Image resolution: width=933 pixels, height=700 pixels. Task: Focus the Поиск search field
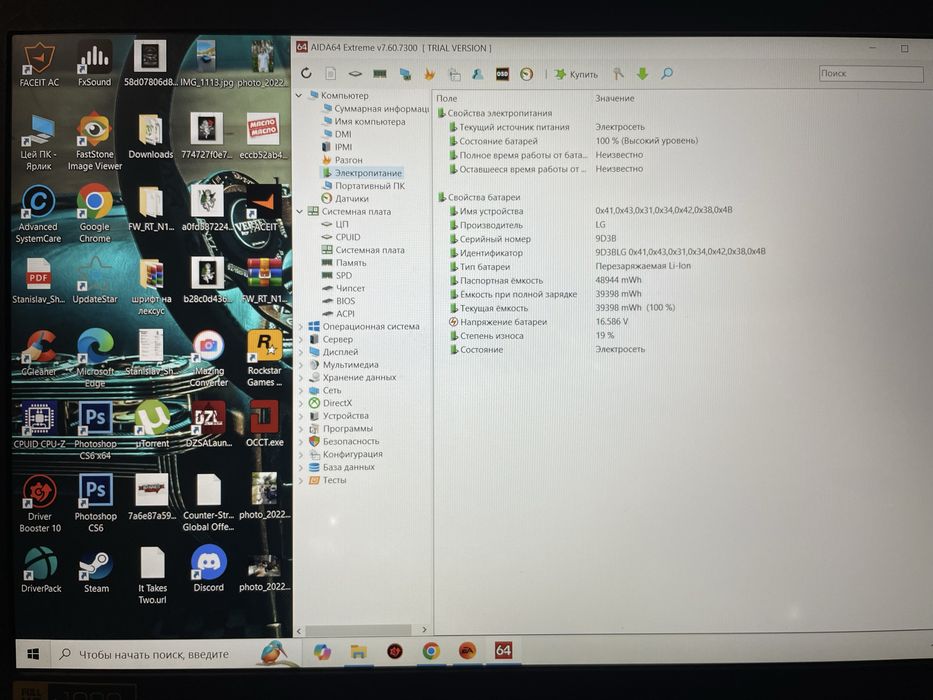pyautogui.click(x=871, y=73)
